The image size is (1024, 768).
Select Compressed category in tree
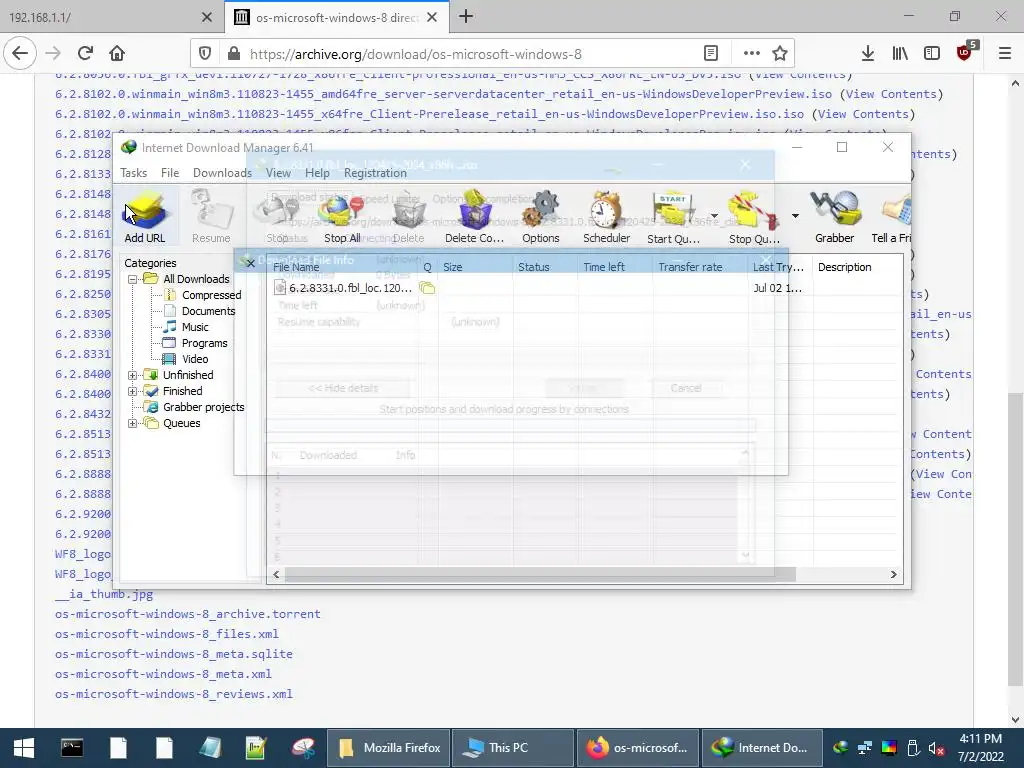[212, 295]
